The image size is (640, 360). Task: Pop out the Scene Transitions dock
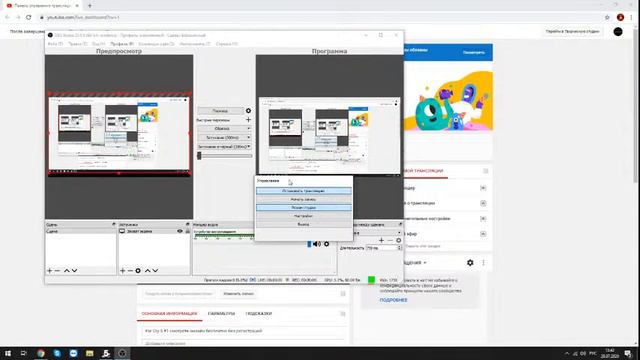click(400, 224)
